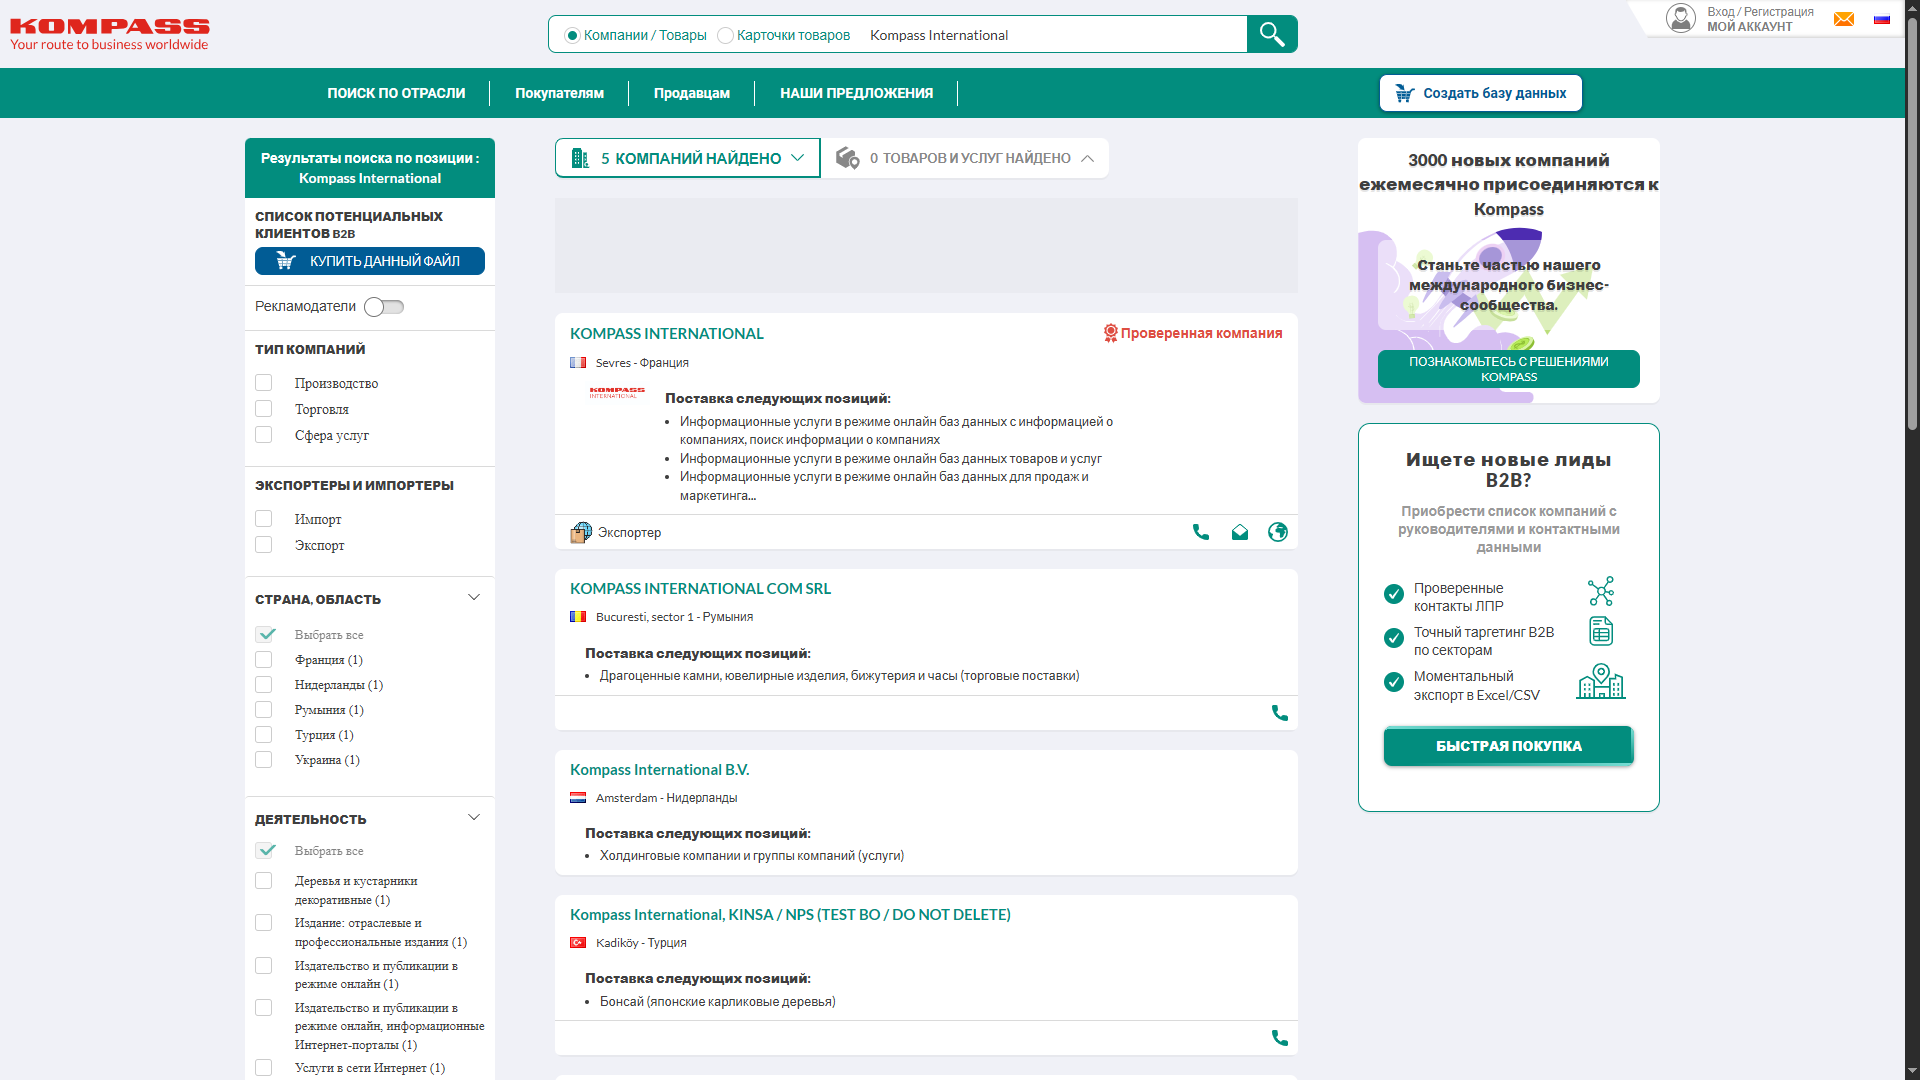
Task: Click phone icon for Kompass International Com SRL
Action: (1280, 713)
